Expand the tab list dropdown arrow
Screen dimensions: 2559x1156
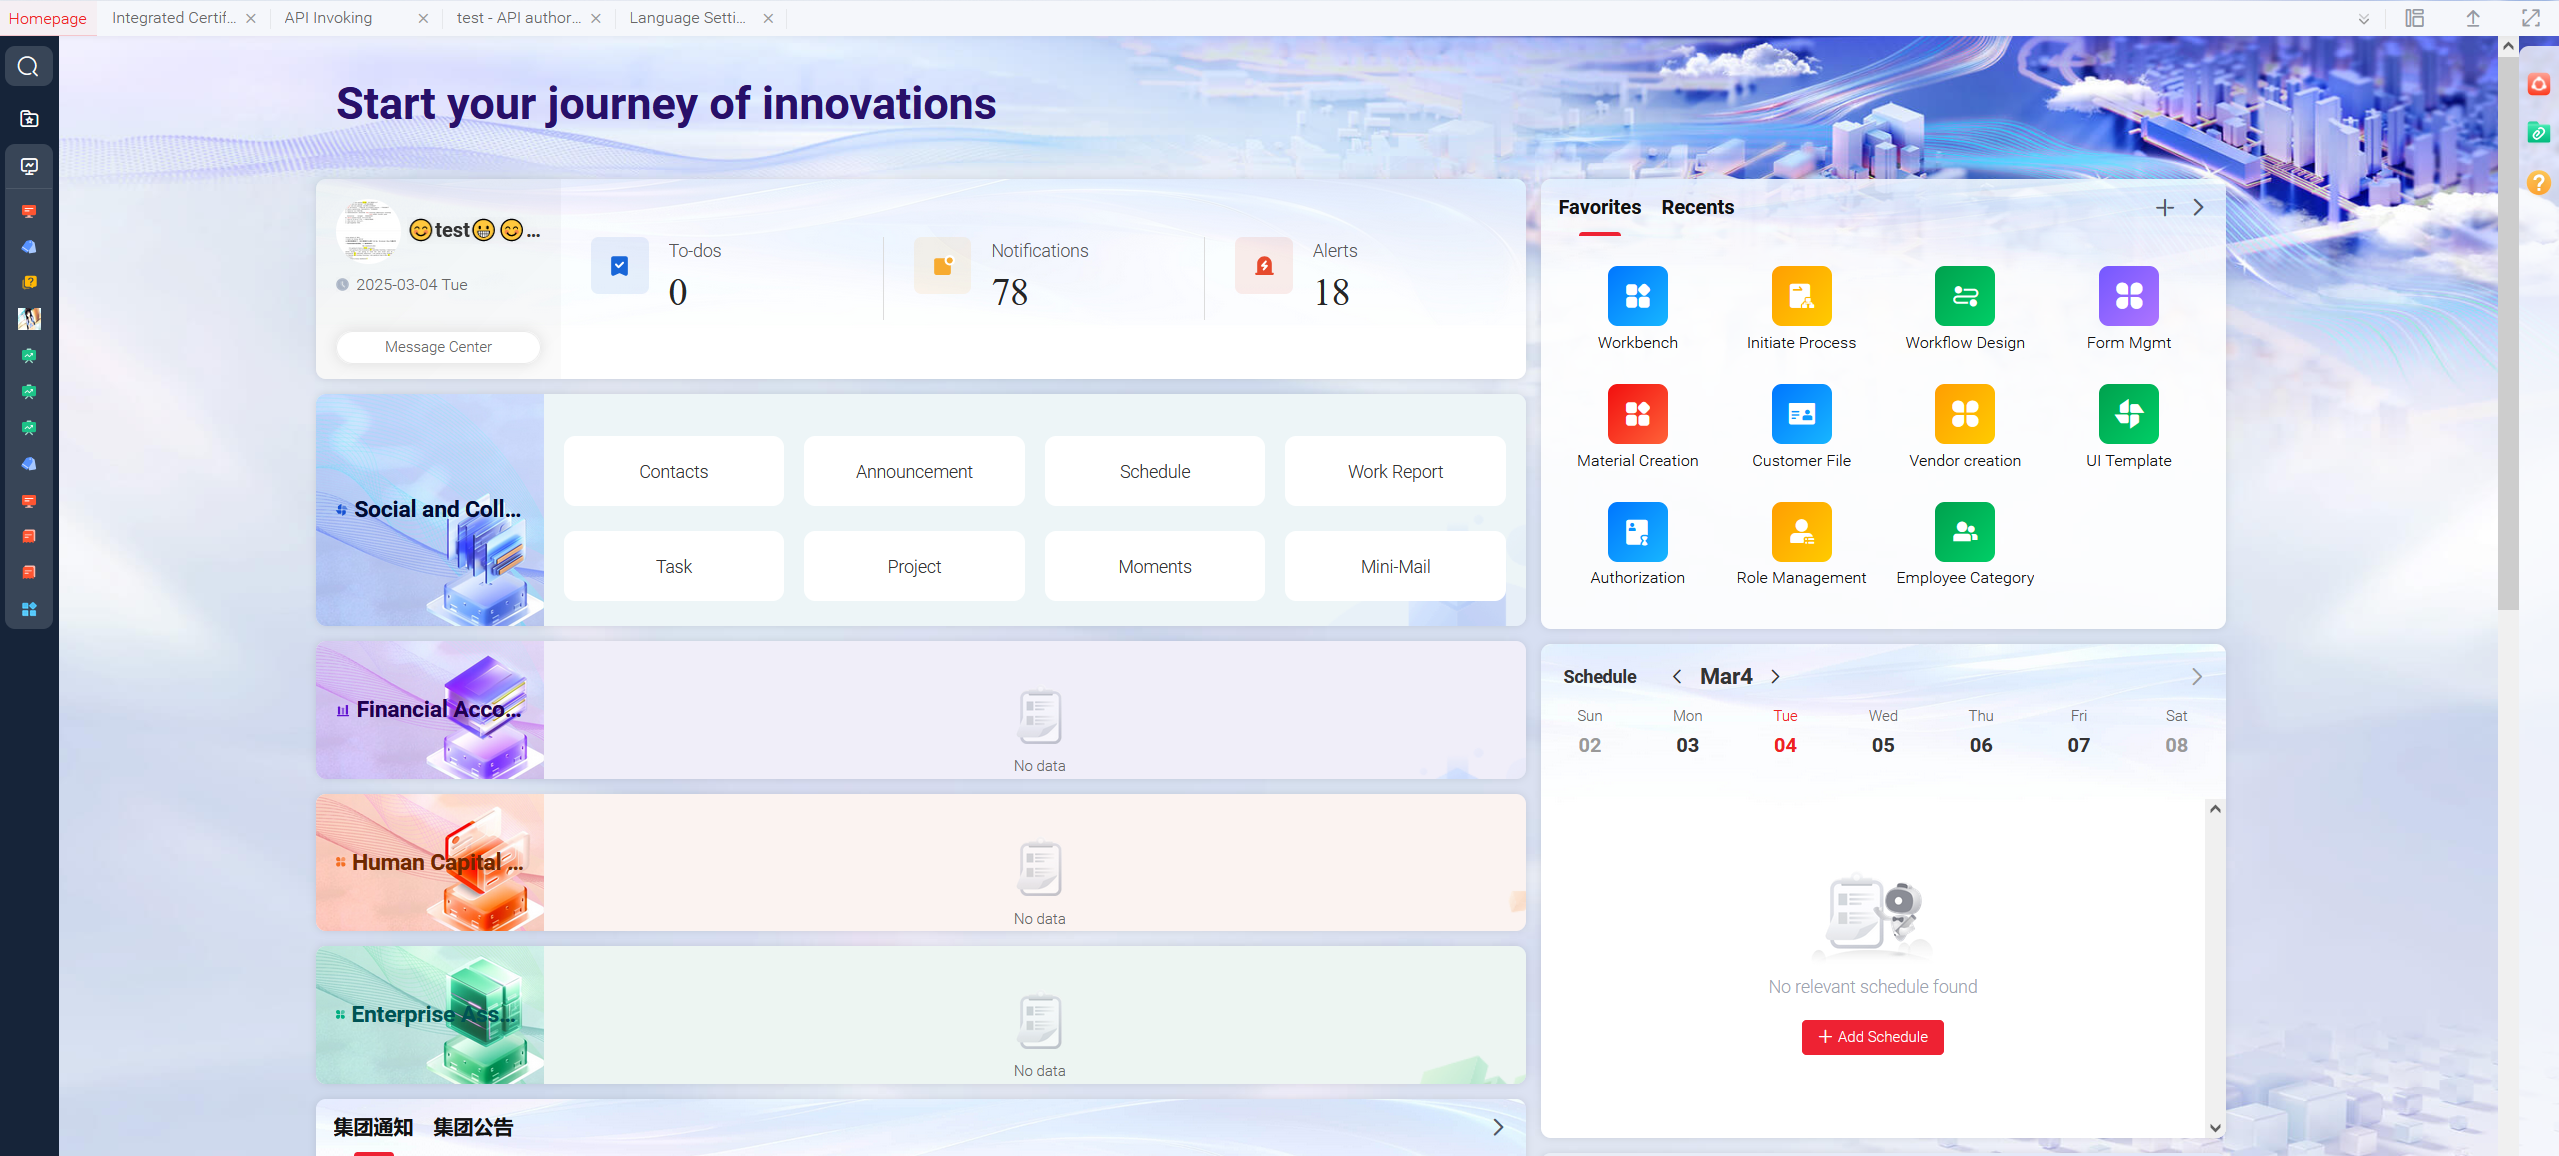pos(2363,19)
